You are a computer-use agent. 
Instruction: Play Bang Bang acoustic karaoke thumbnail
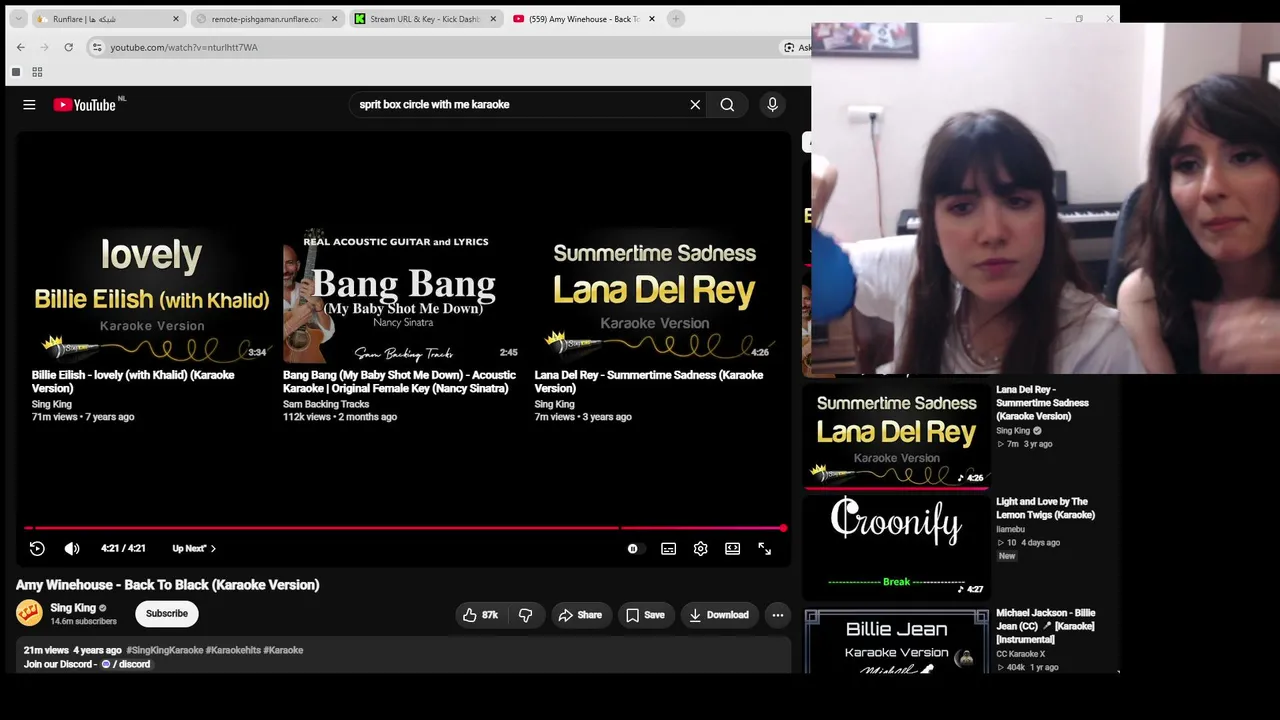click(x=401, y=294)
